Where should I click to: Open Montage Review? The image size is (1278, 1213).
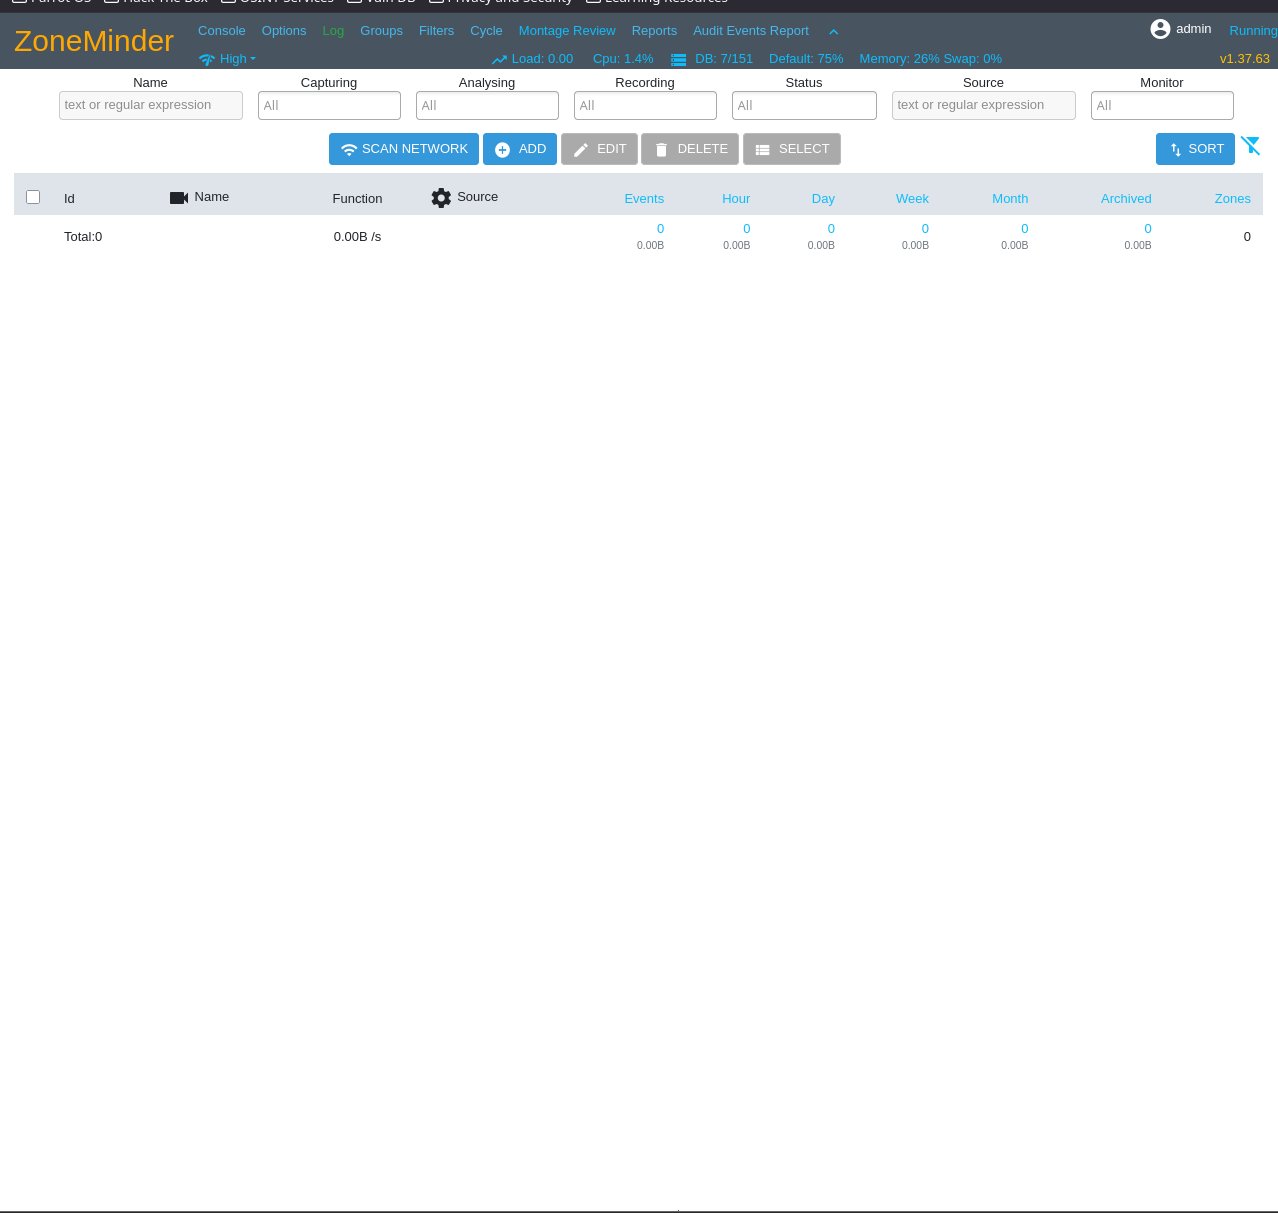point(567,31)
